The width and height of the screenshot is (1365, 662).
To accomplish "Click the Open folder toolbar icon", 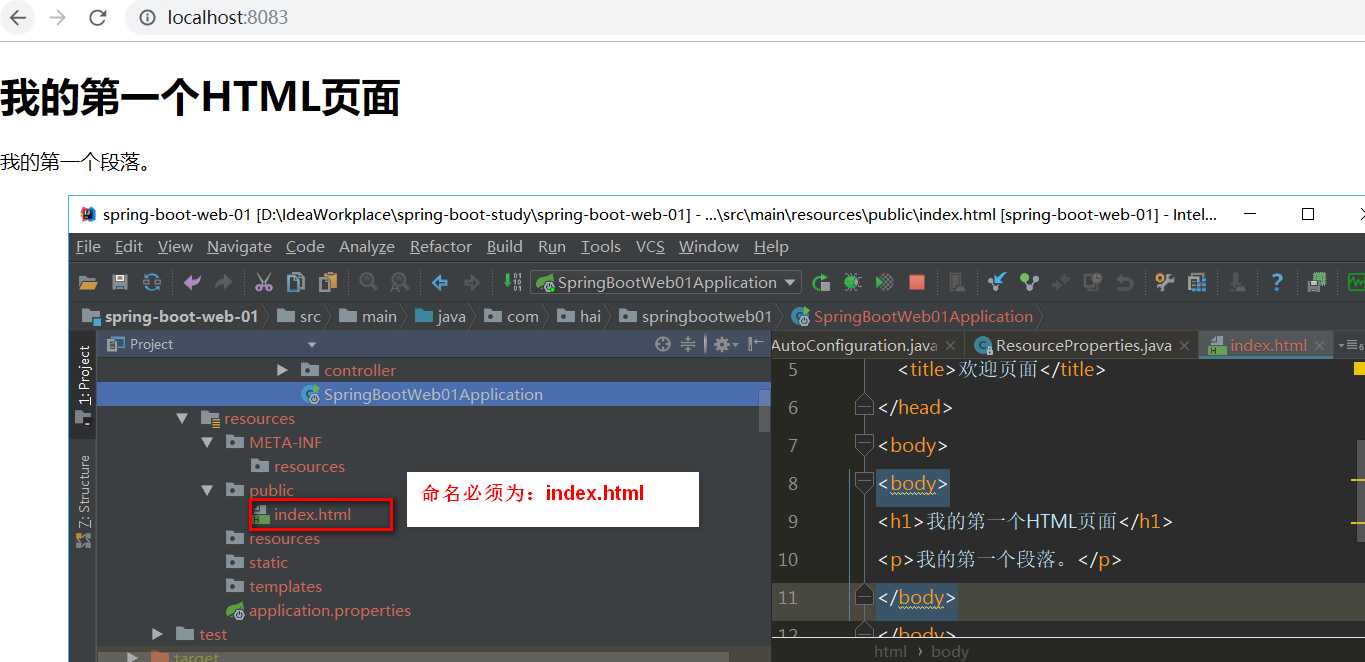I will 88,283.
